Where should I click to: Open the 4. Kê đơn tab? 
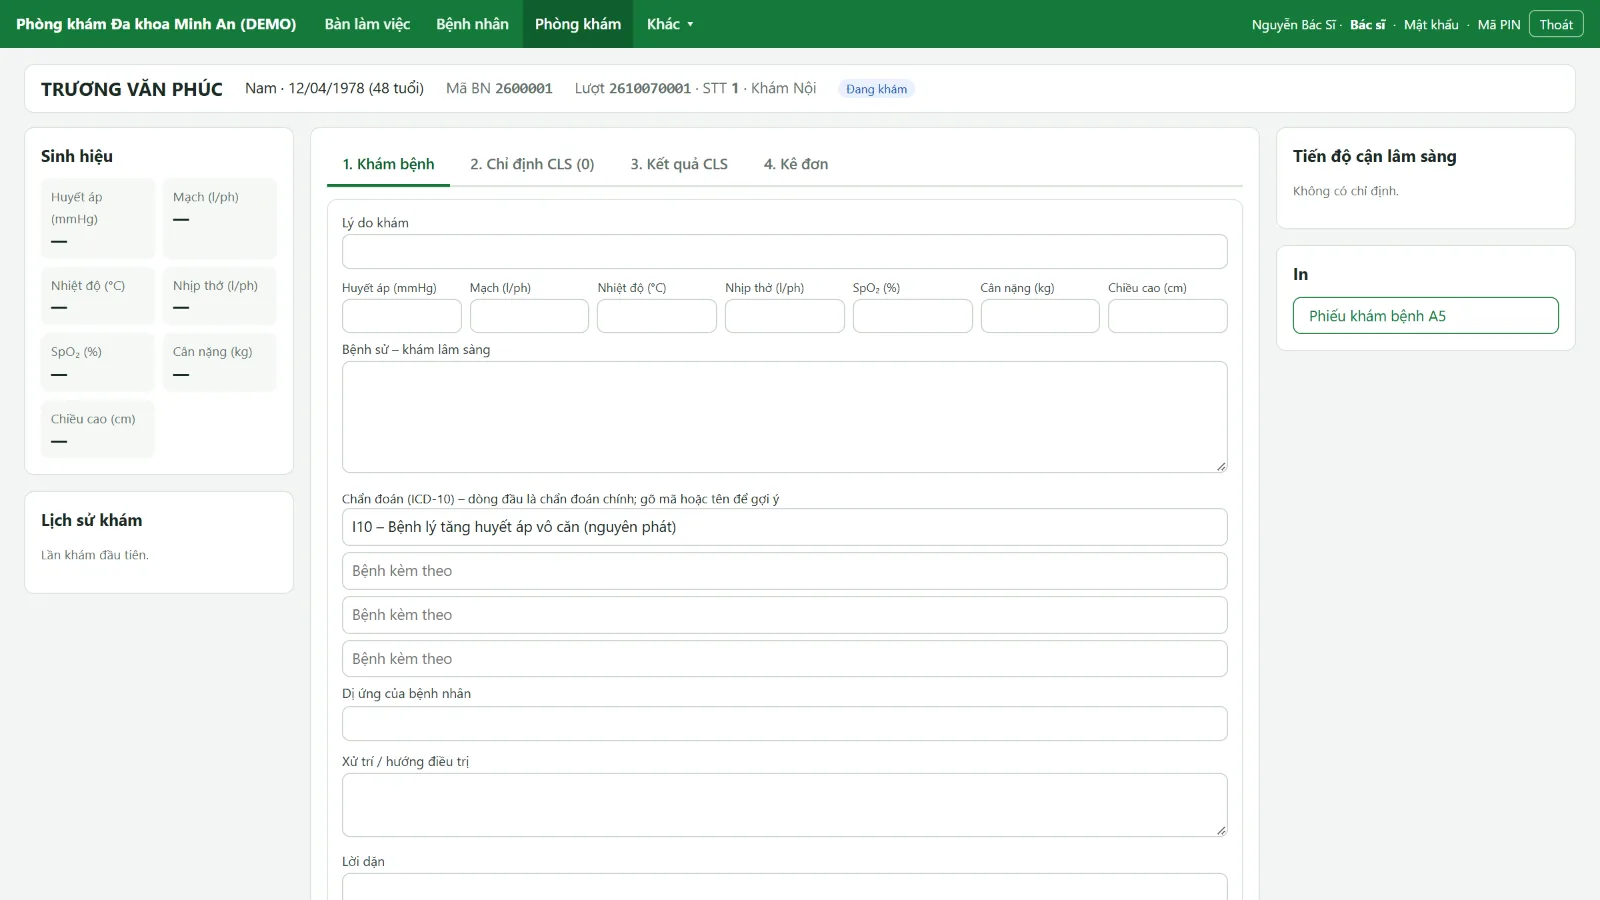coord(796,164)
